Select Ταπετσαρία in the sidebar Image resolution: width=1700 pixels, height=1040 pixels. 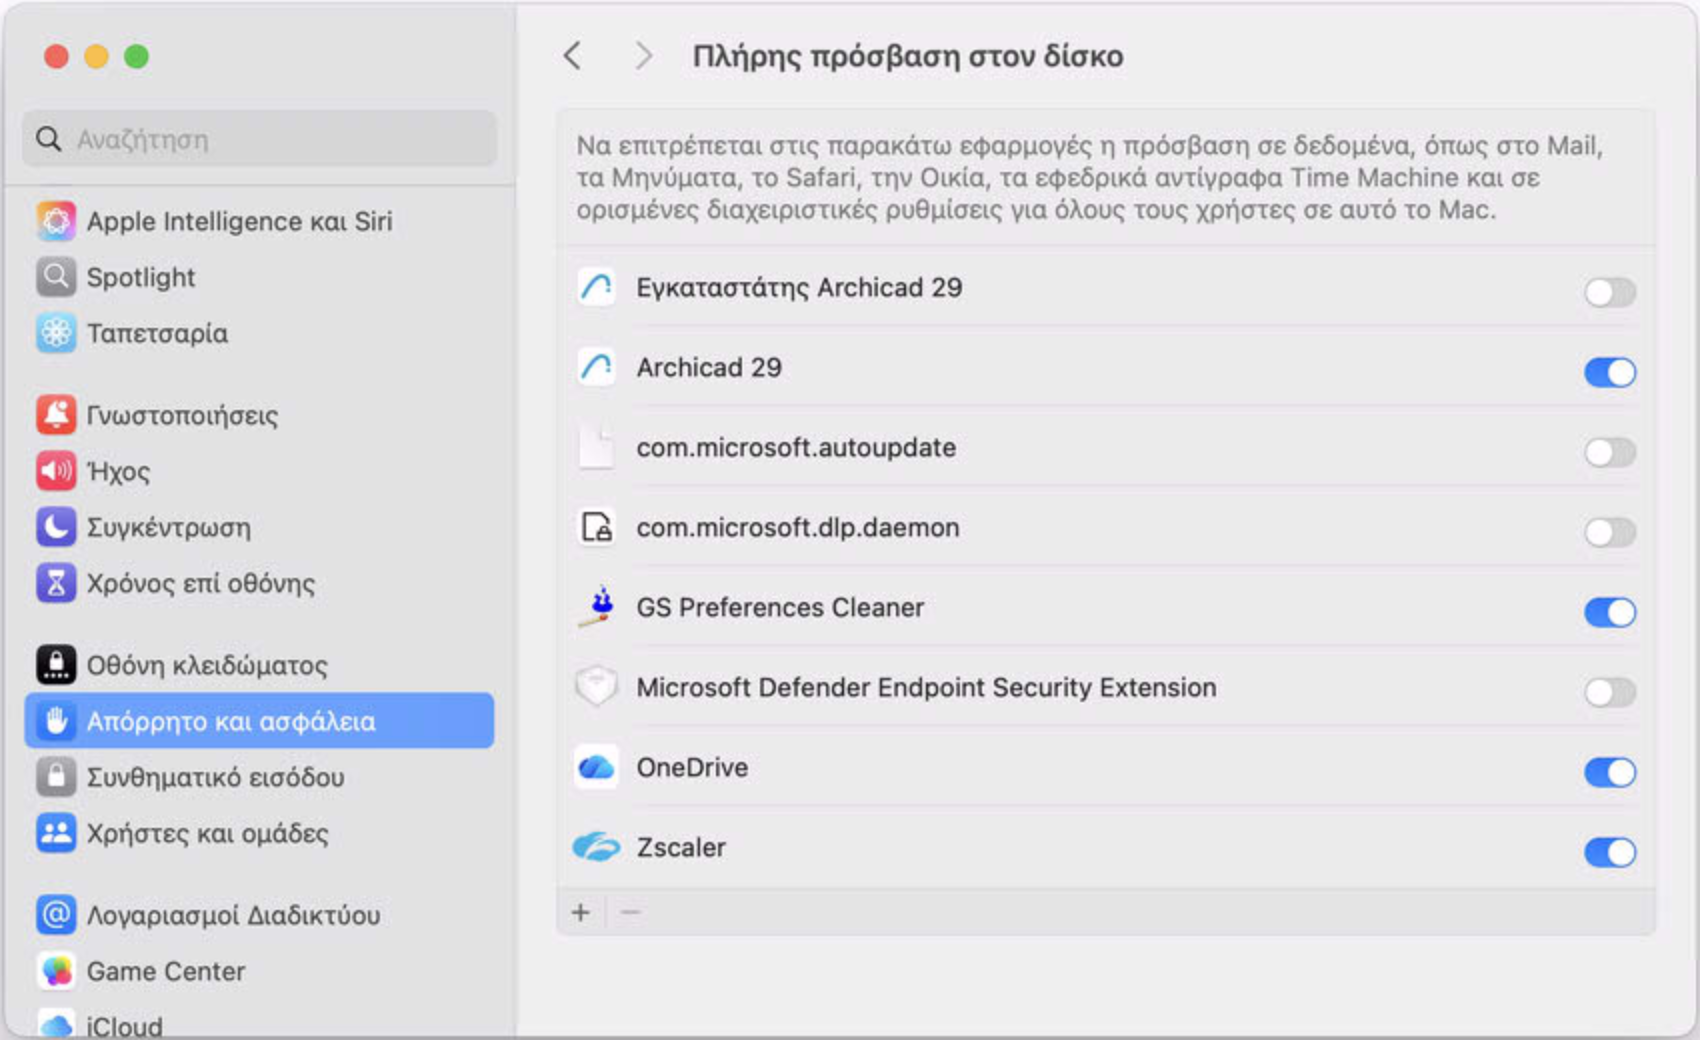(x=259, y=333)
